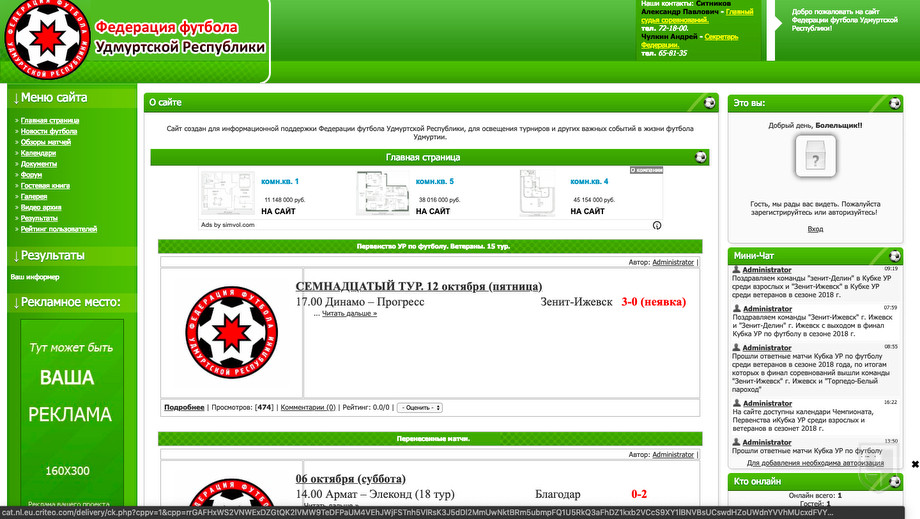Open floor plan thumbnail for комн.кв. 4
This screenshot has height=519, width=920.
[537, 194]
